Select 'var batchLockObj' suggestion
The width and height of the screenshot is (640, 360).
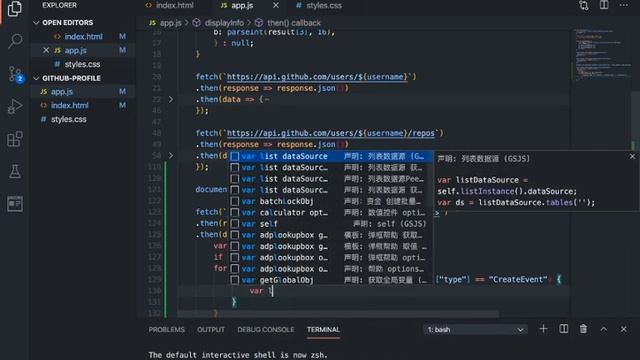pyautogui.click(x=331, y=201)
